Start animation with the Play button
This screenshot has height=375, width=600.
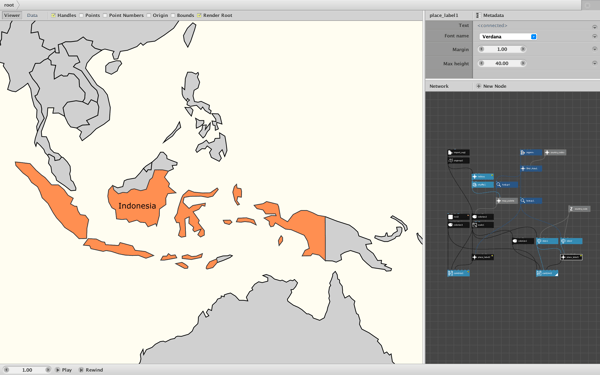click(64, 370)
